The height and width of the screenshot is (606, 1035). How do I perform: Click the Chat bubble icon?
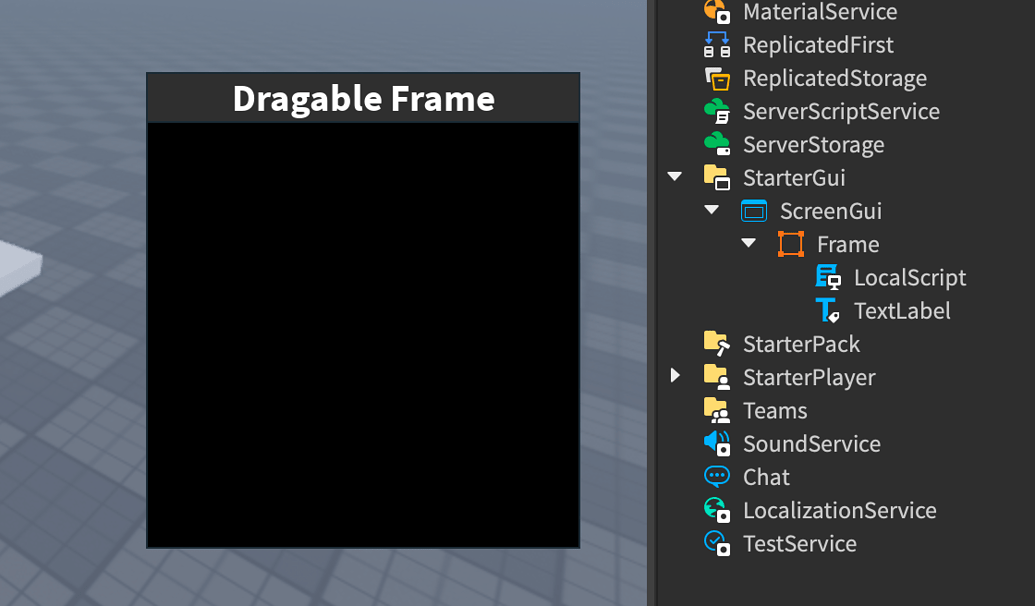[x=717, y=476]
